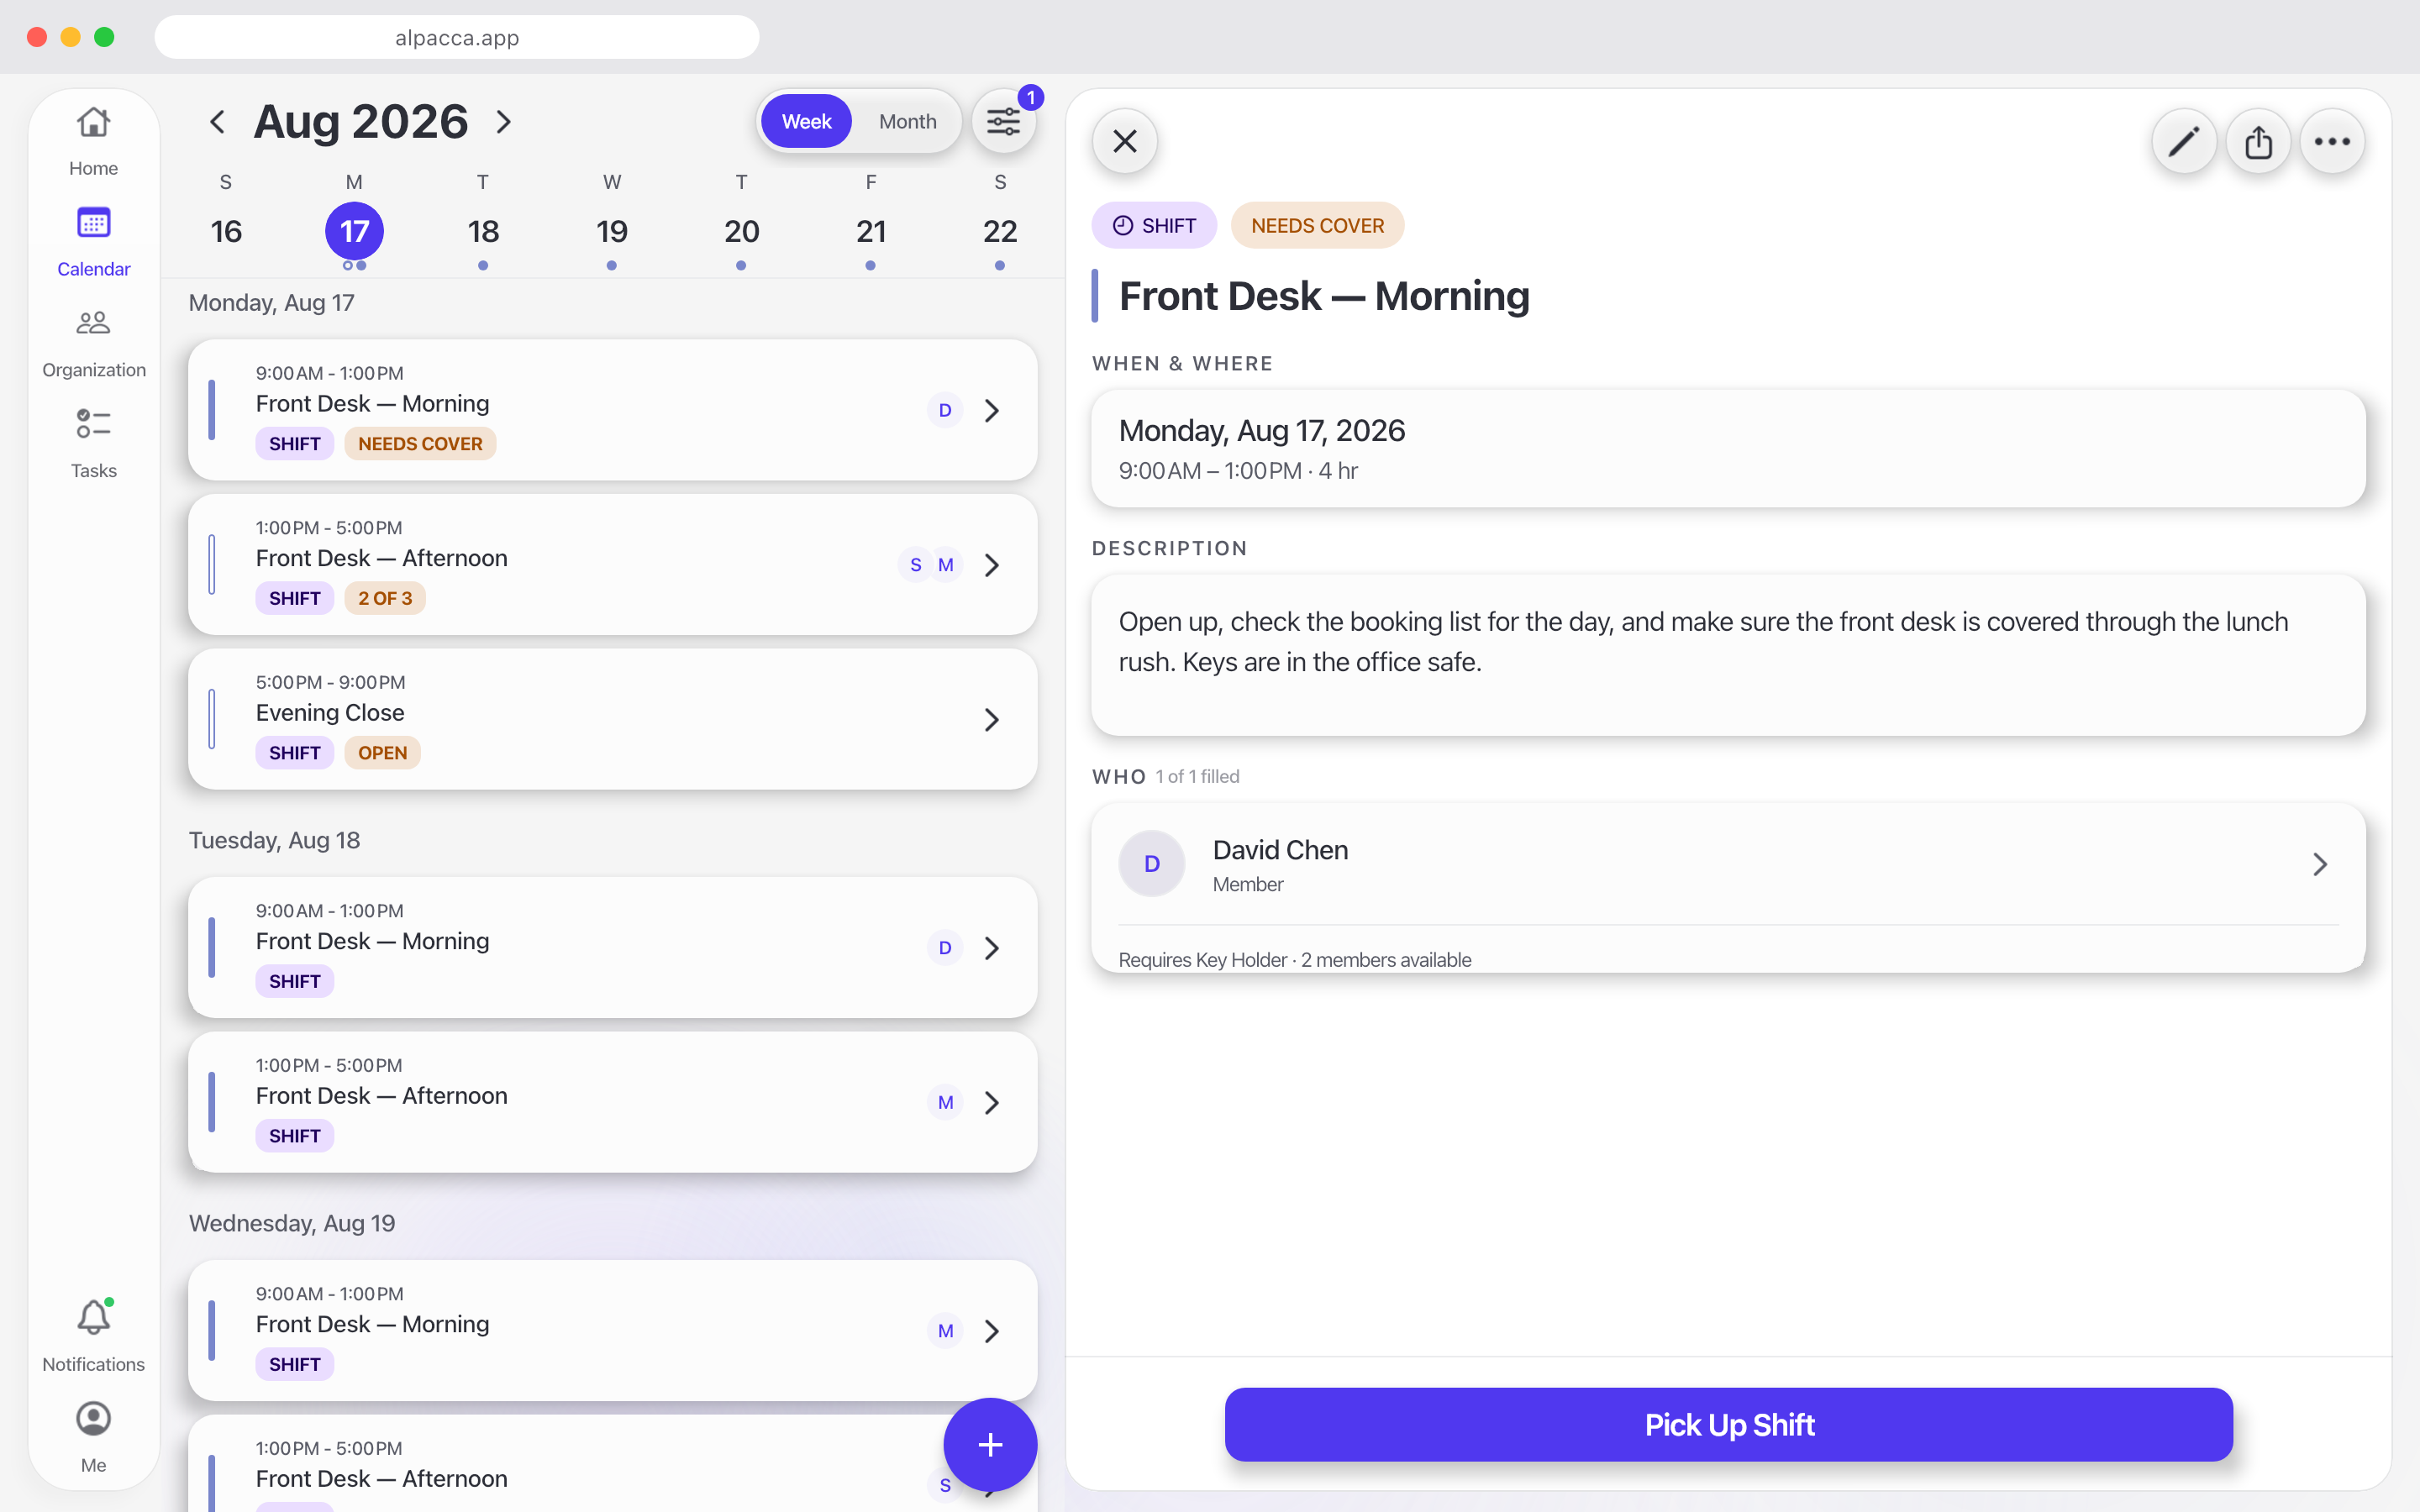
Task: Go to previous month arrow
Action: (x=217, y=122)
